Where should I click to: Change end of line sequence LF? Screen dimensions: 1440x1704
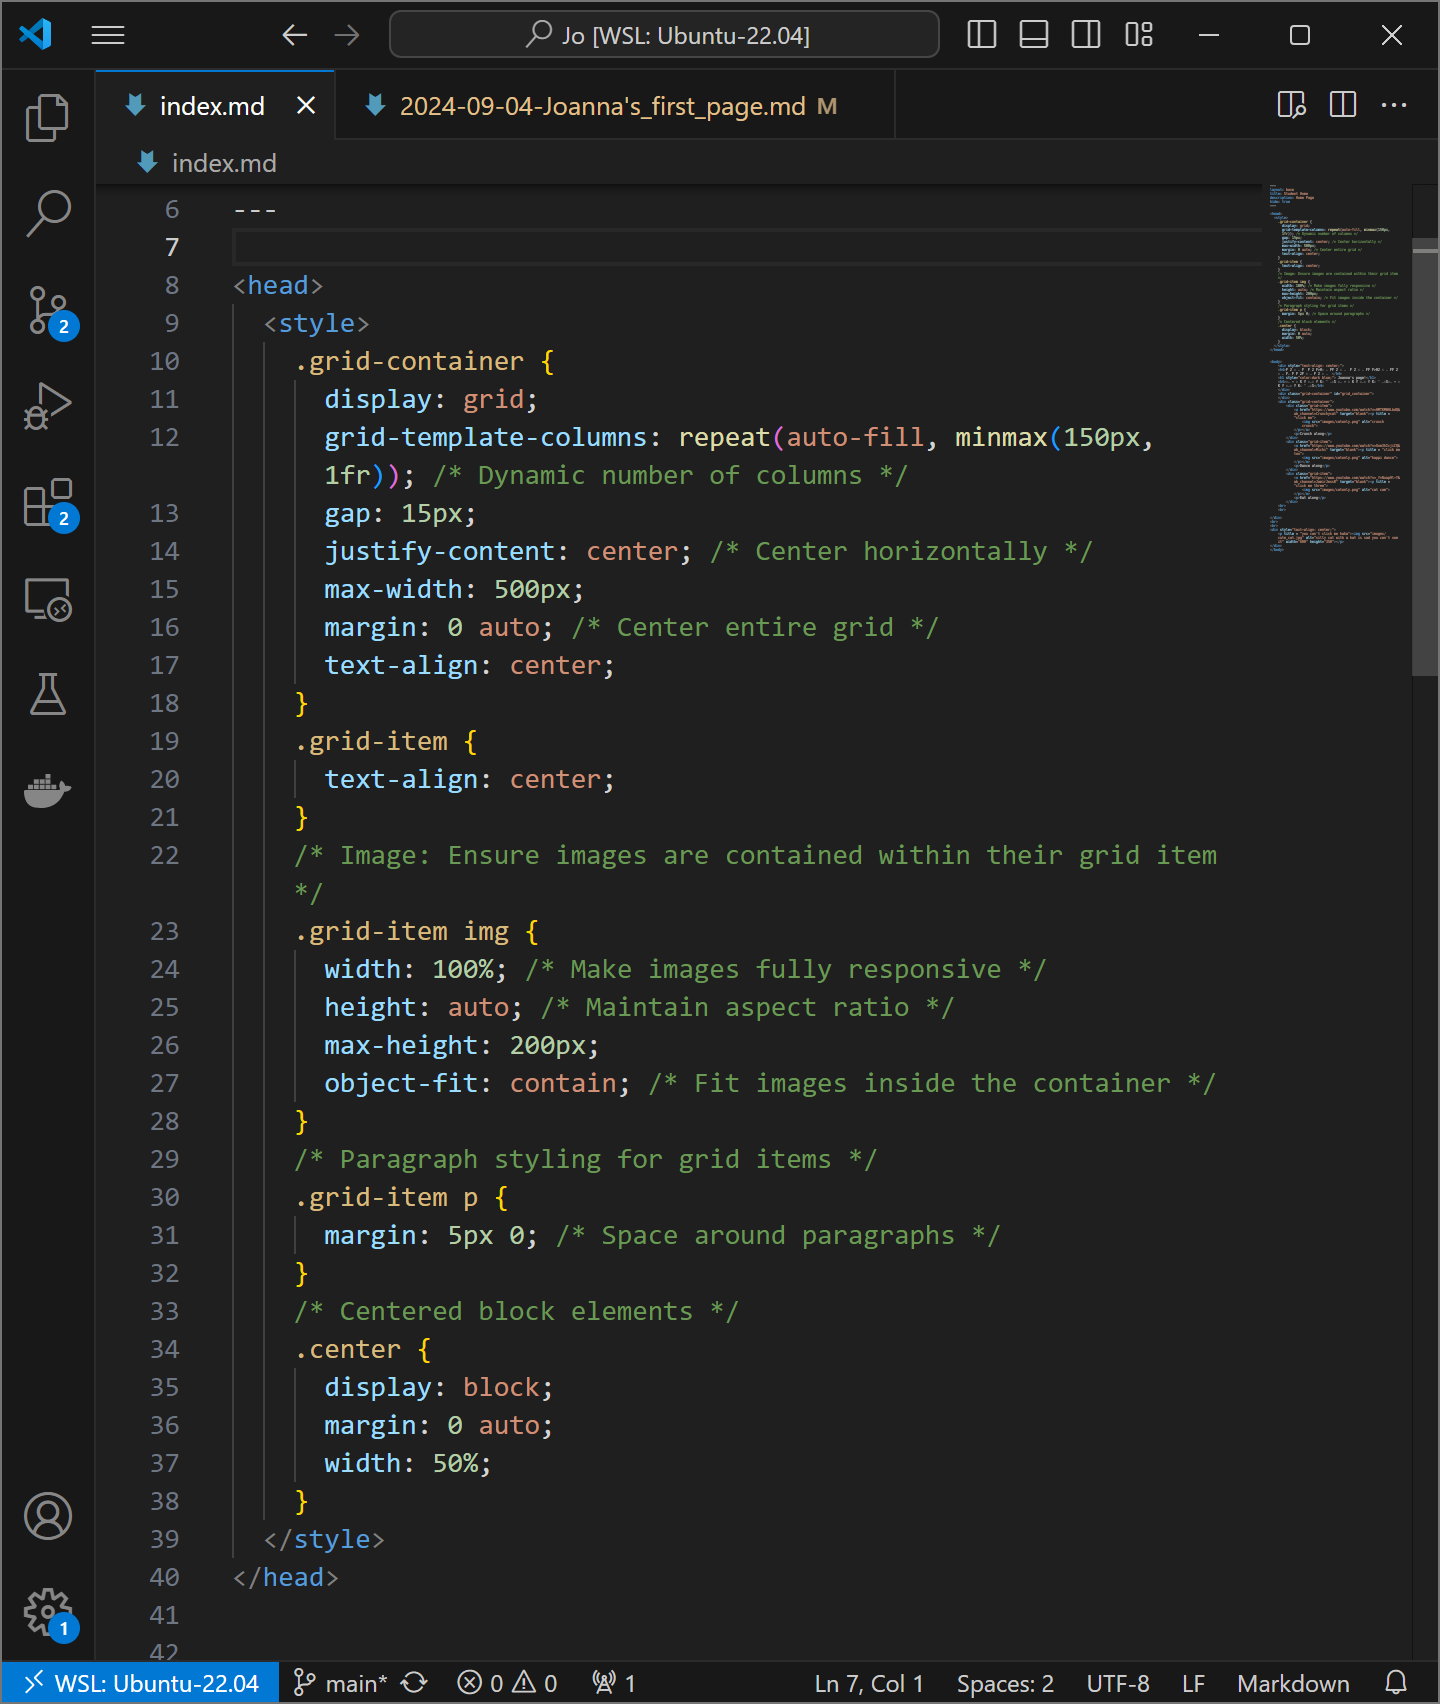[x=1193, y=1683]
